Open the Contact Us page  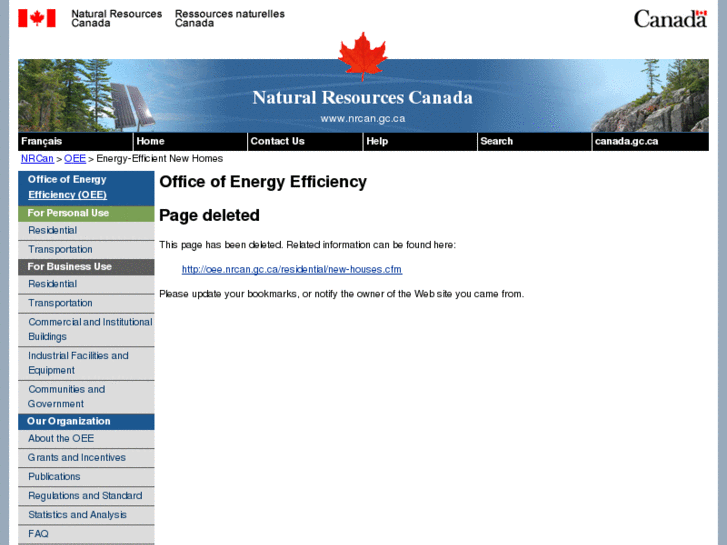(x=277, y=141)
